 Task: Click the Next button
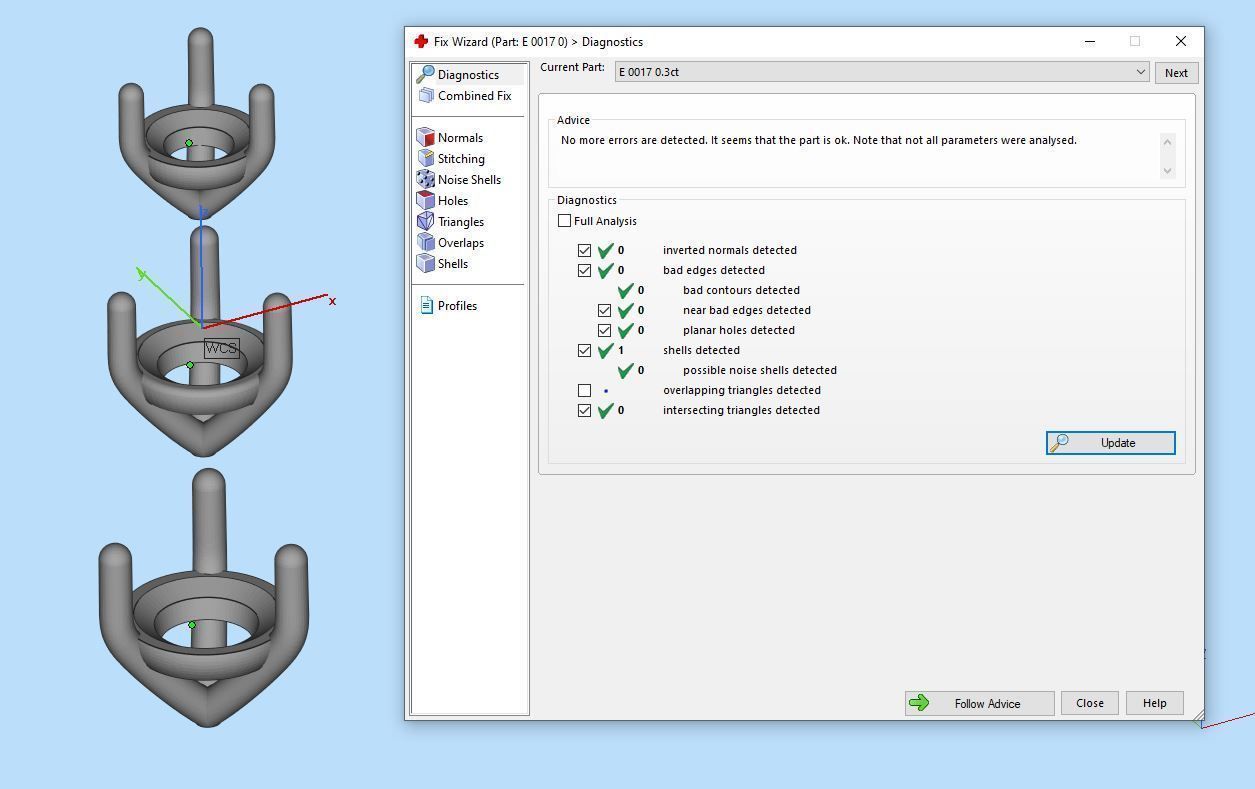[x=1176, y=72]
